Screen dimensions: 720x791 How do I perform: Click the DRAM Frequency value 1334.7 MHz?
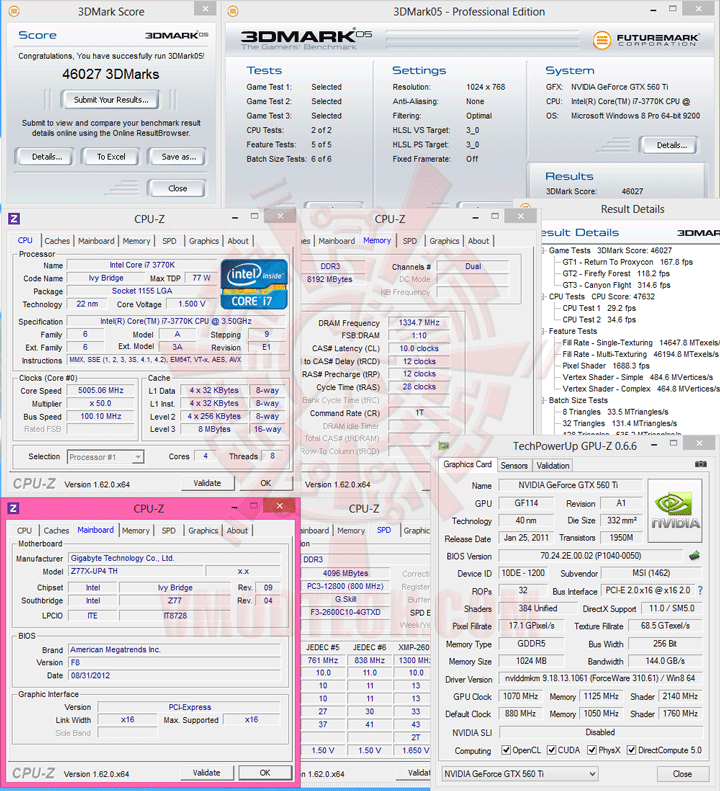pos(419,322)
